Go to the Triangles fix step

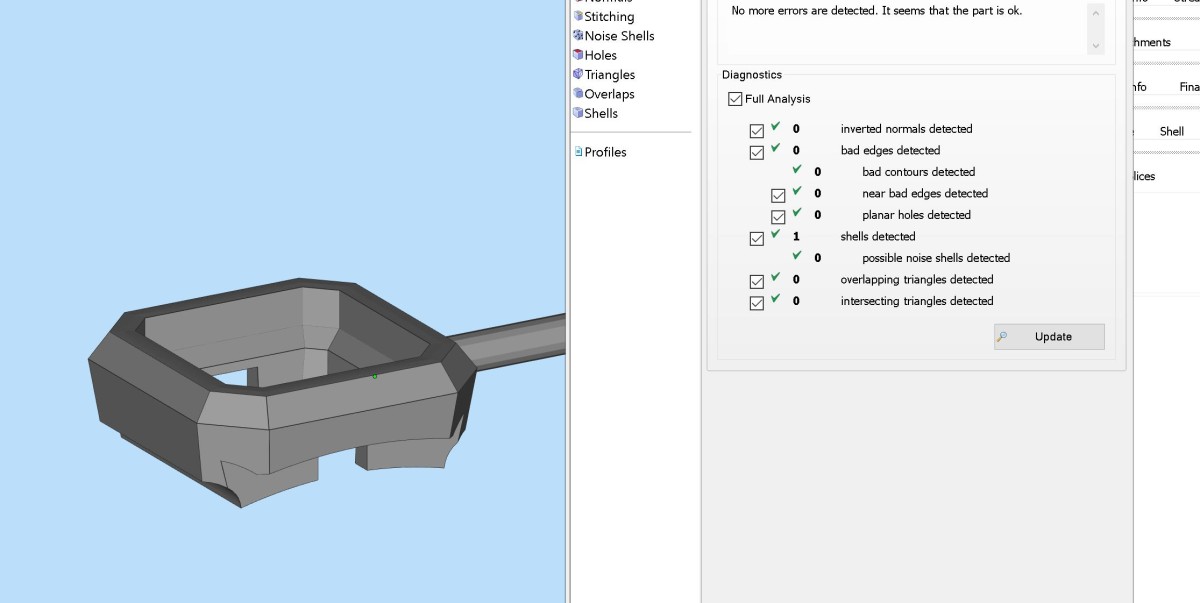(609, 75)
